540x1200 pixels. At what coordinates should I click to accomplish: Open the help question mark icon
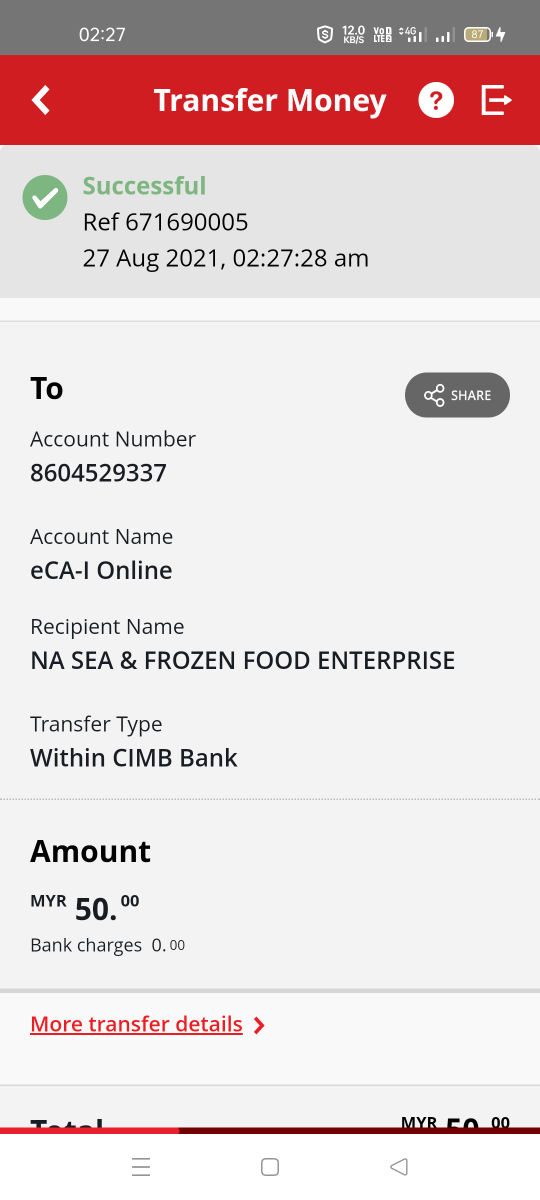(436, 100)
